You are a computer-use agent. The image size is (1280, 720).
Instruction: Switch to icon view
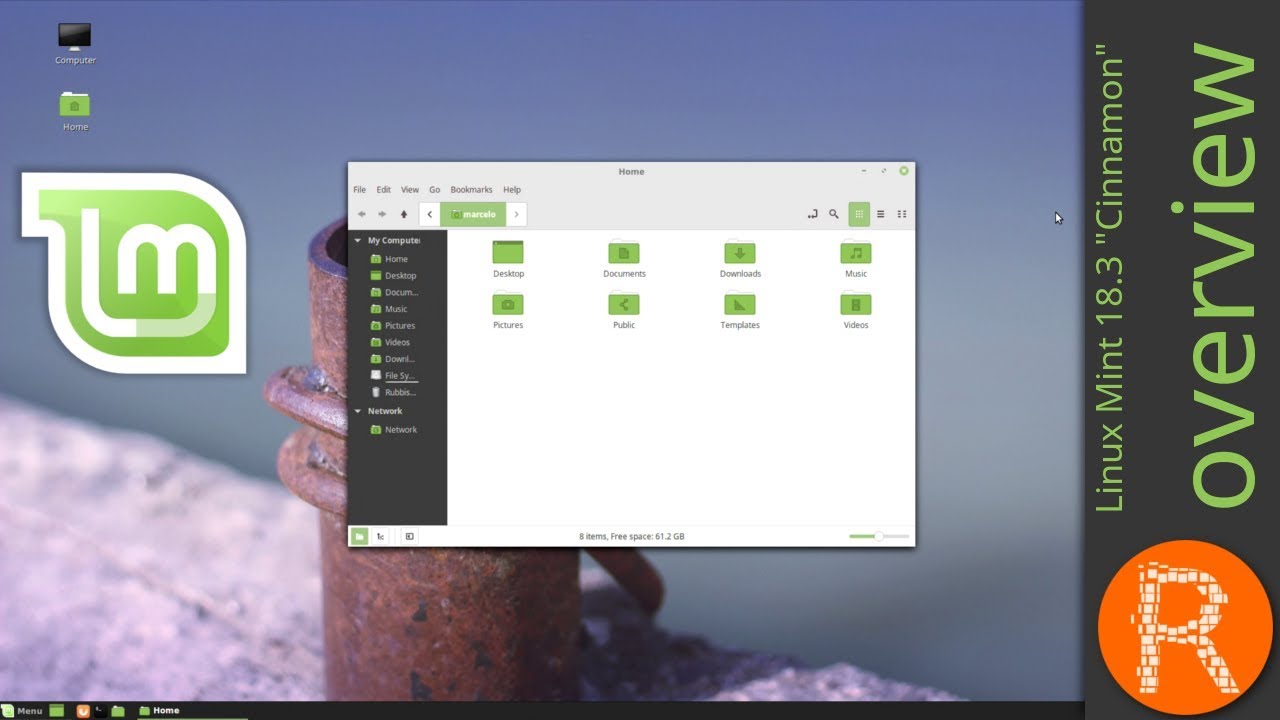tap(858, 214)
